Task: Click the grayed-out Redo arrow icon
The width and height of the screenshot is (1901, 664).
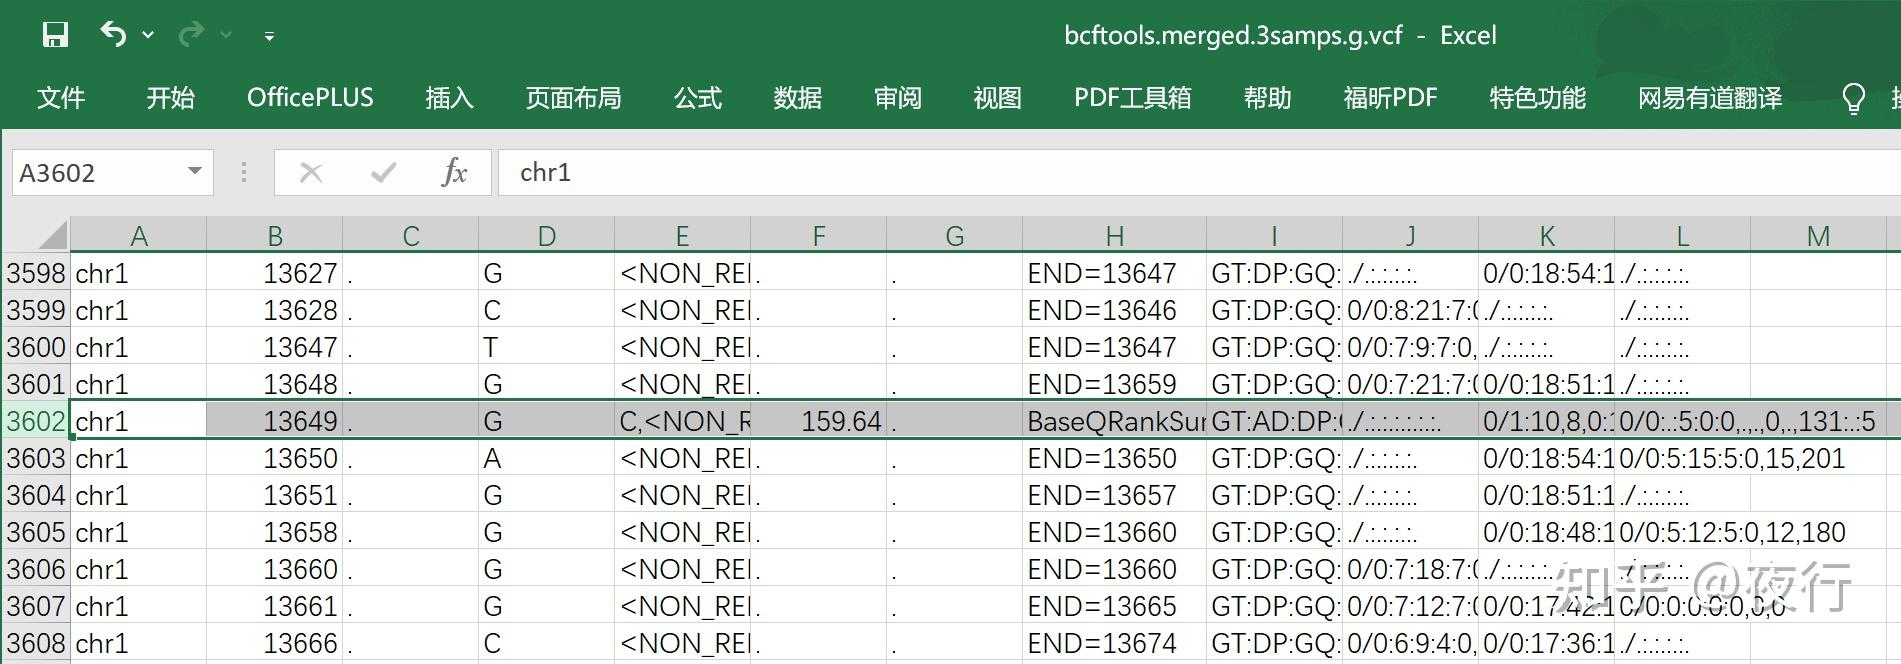Action: click(190, 35)
